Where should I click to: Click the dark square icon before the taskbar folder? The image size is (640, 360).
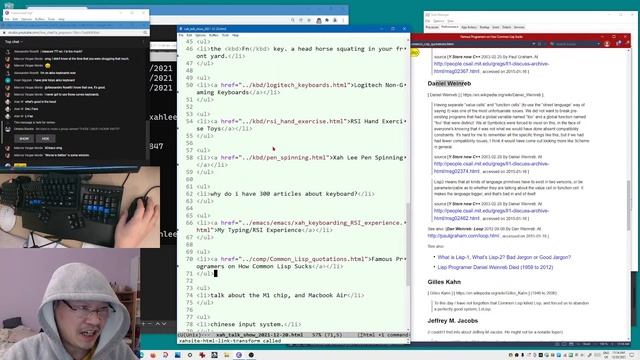(214, 355)
